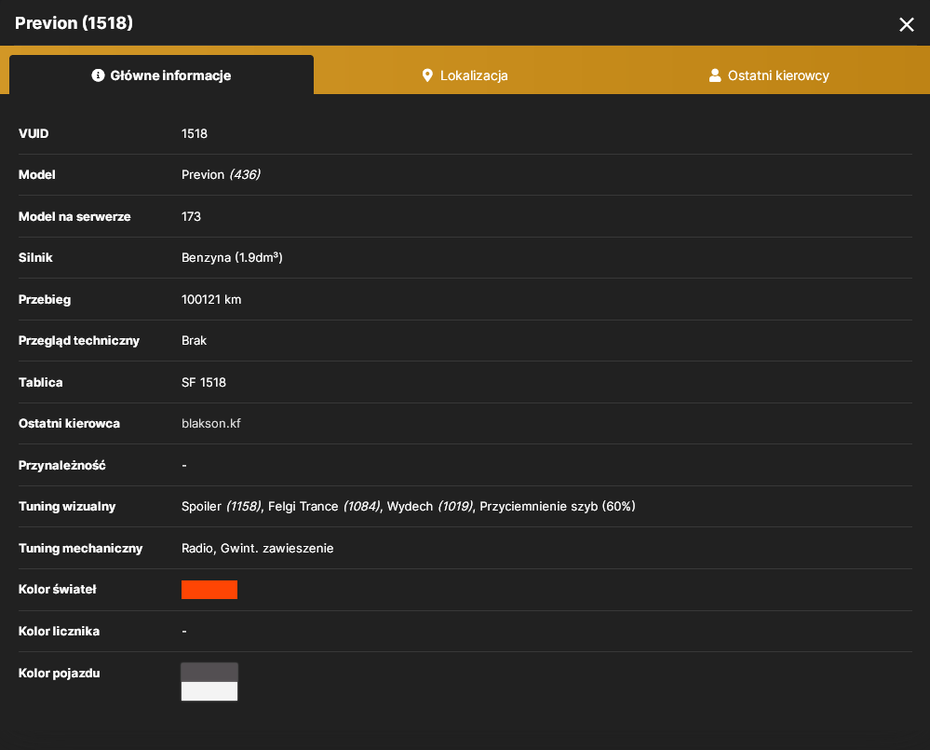Click the map pin icon beside Lokalizacja
This screenshot has height=750, width=930.
pos(427,75)
